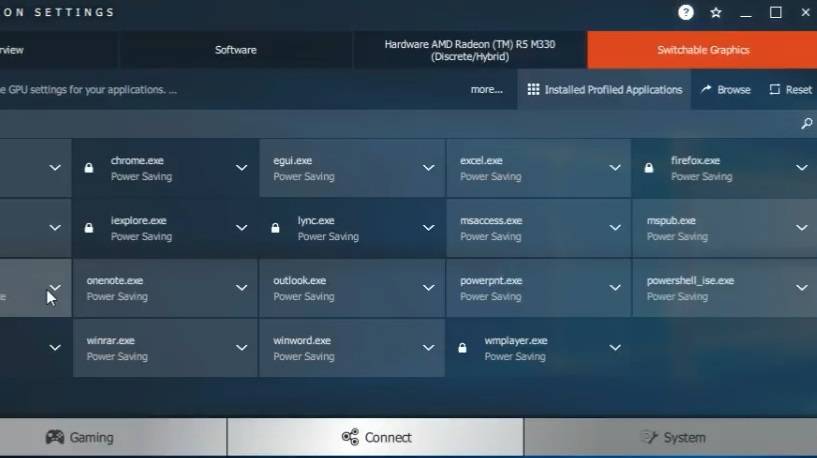Image resolution: width=817 pixels, height=458 pixels.
Task: Expand excel.exe graphics mode dropdown
Action: point(615,168)
